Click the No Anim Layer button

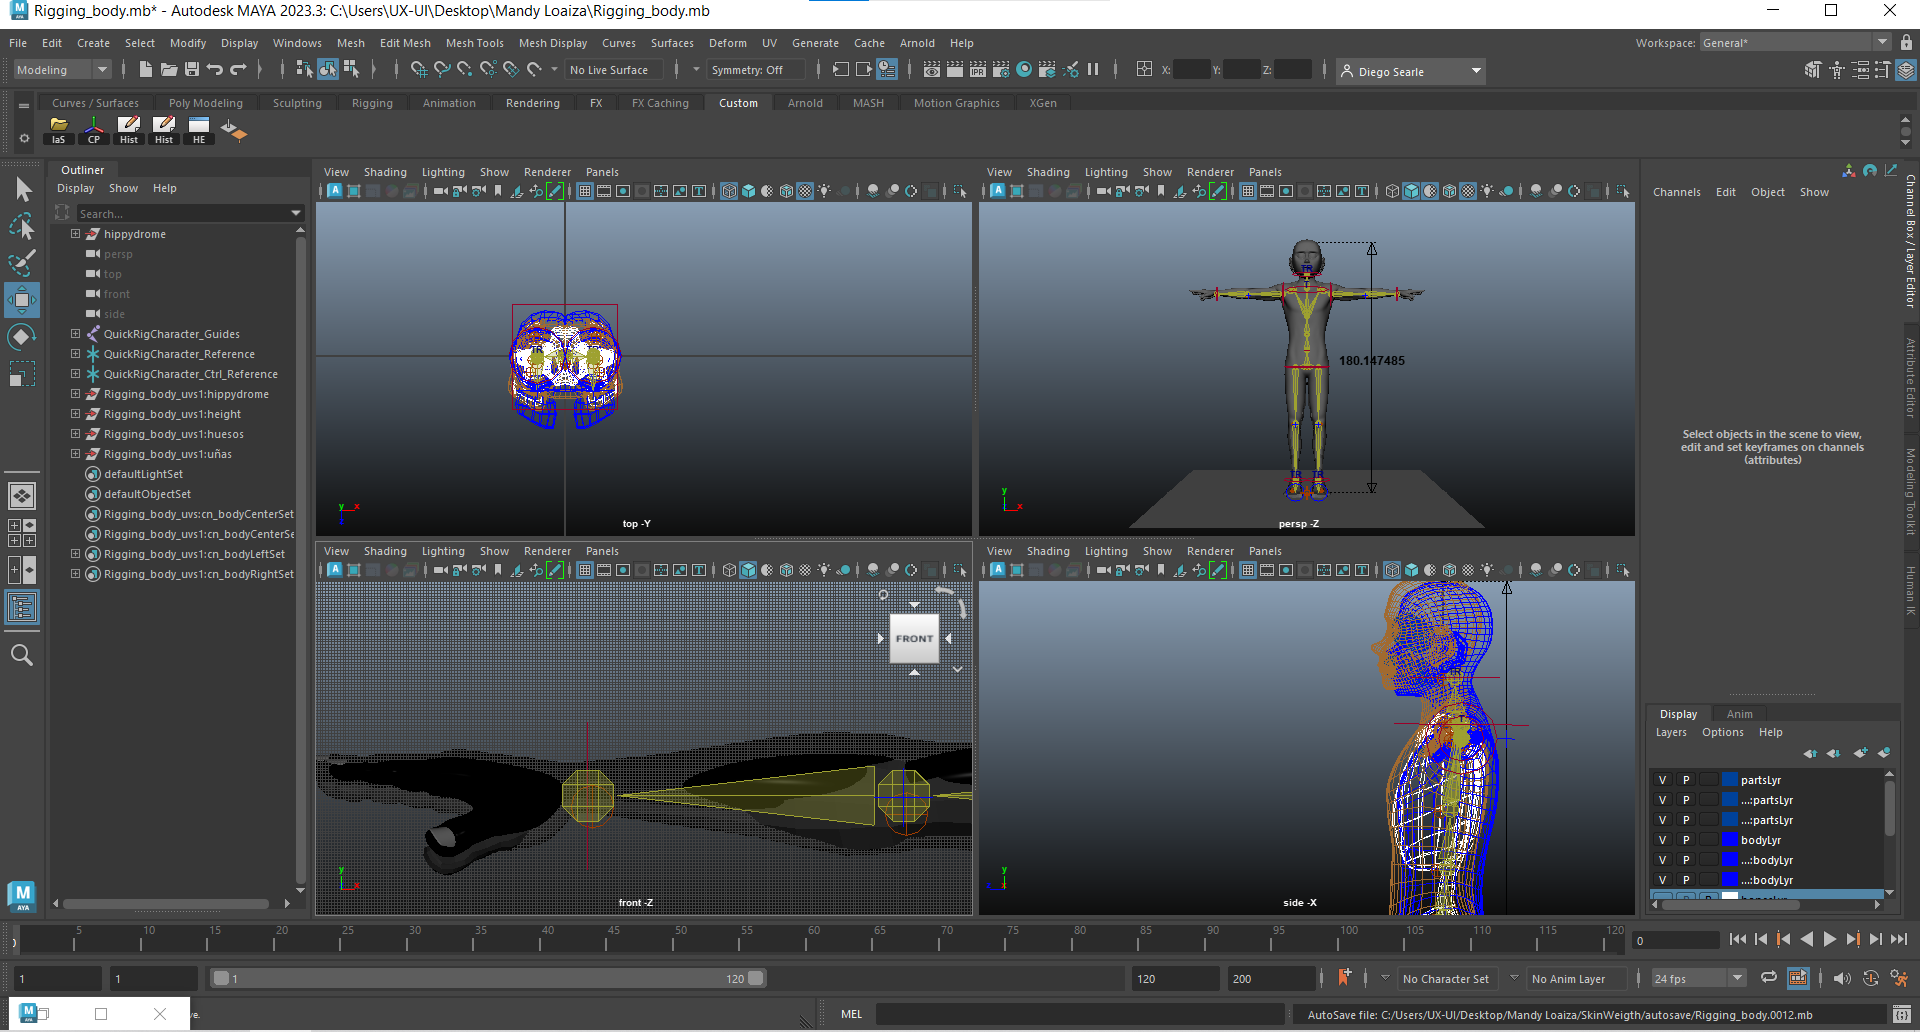pos(1568,979)
